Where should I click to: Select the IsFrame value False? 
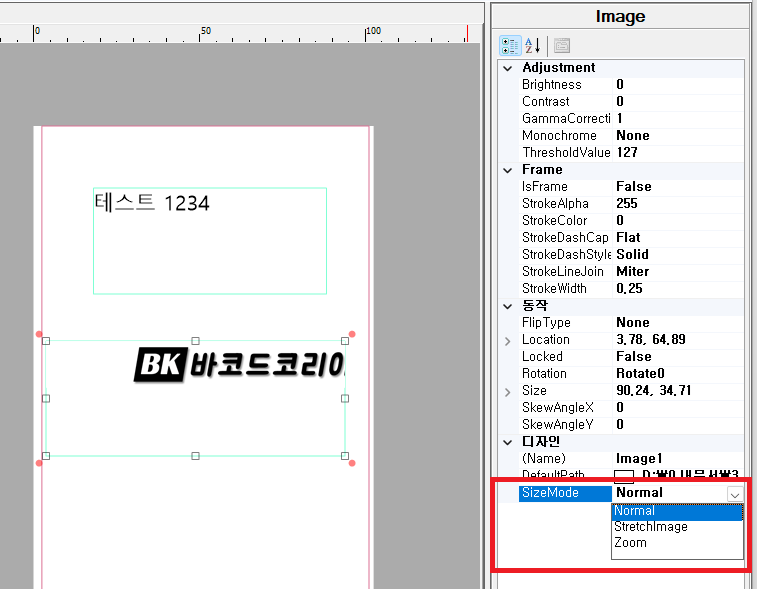point(678,187)
